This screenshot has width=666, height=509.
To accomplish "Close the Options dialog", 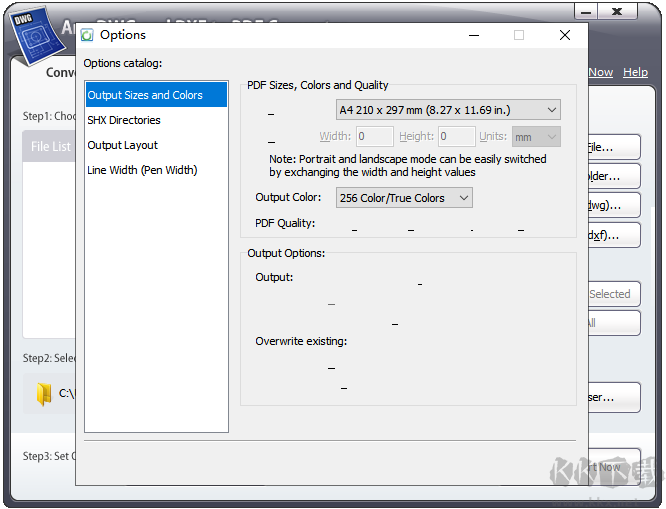I will (x=565, y=35).
